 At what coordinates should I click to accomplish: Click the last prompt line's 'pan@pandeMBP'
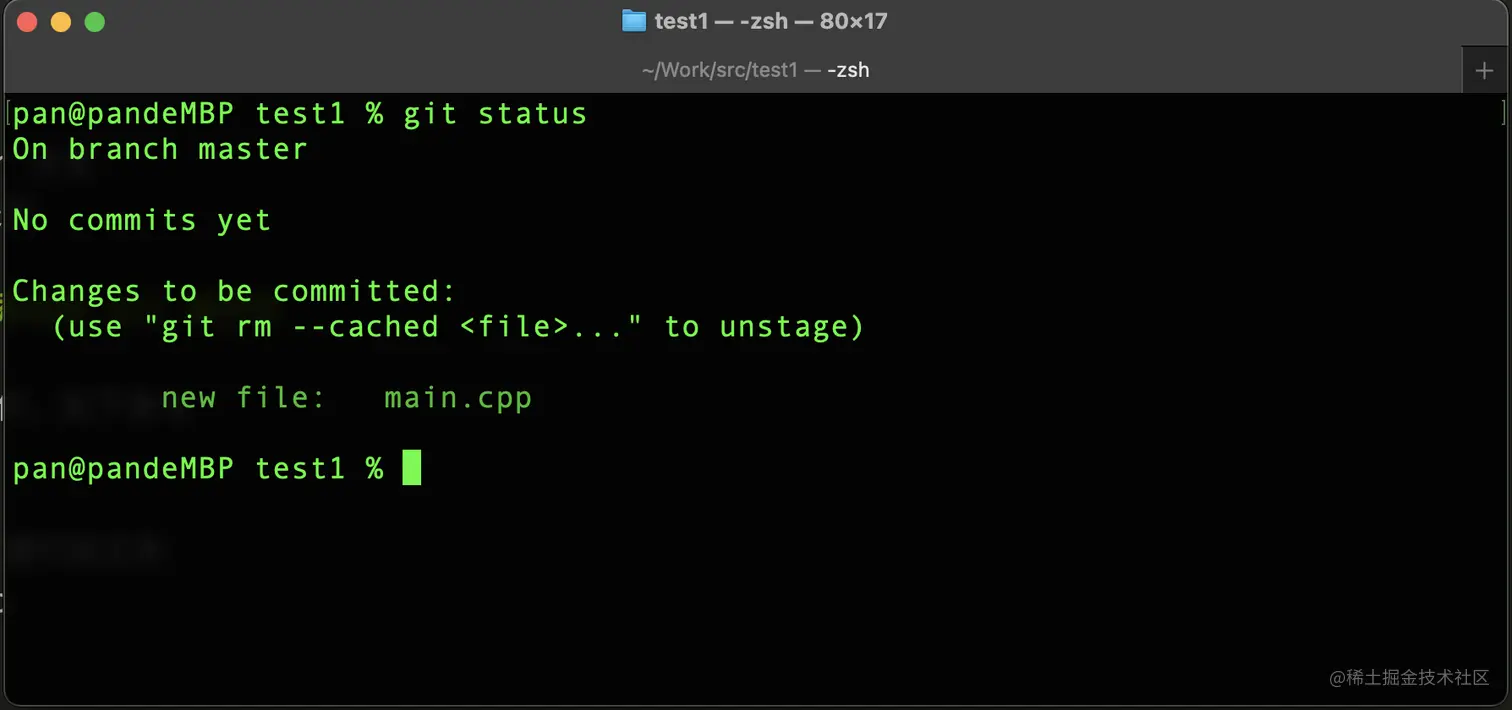click(122, 468)
